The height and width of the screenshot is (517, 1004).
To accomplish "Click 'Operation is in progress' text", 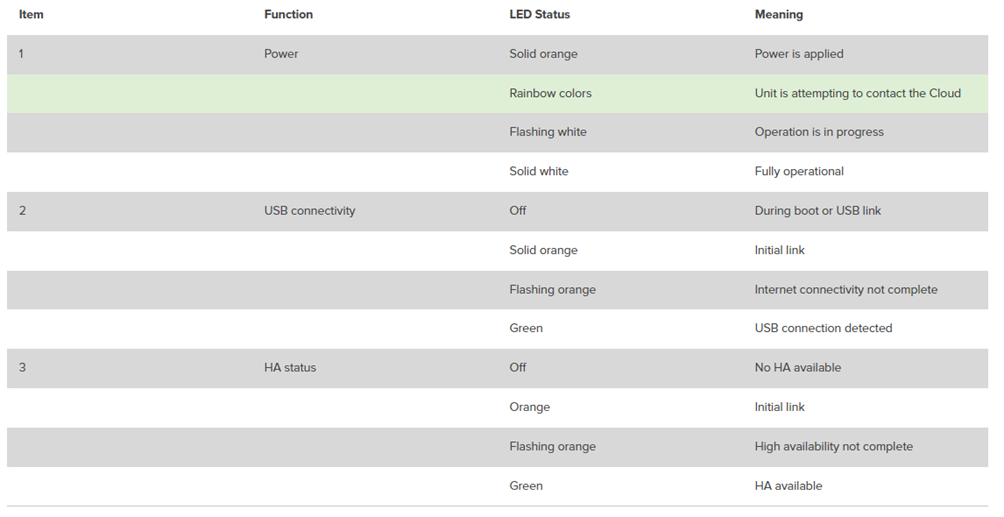I will [819, 132].
